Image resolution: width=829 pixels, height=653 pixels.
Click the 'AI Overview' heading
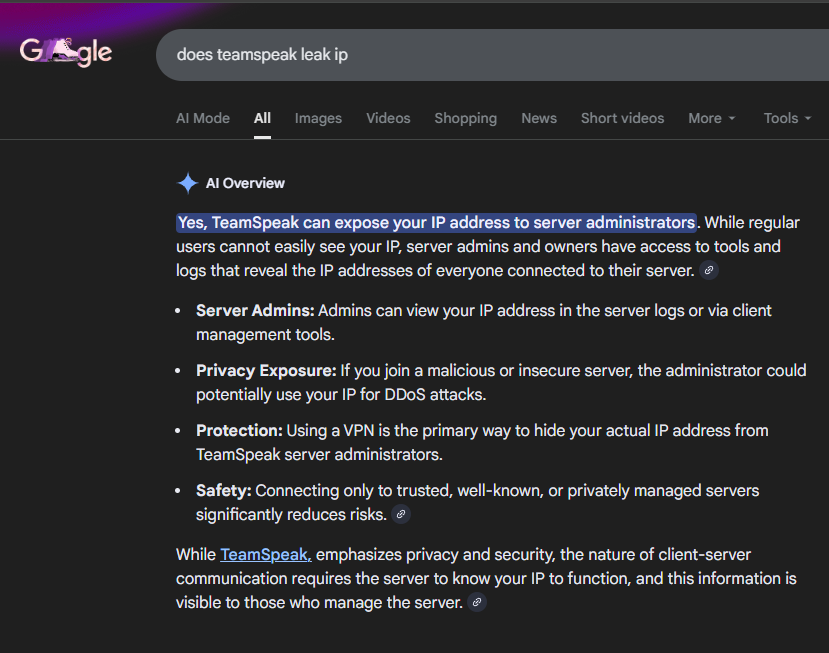tap(245, 183)
